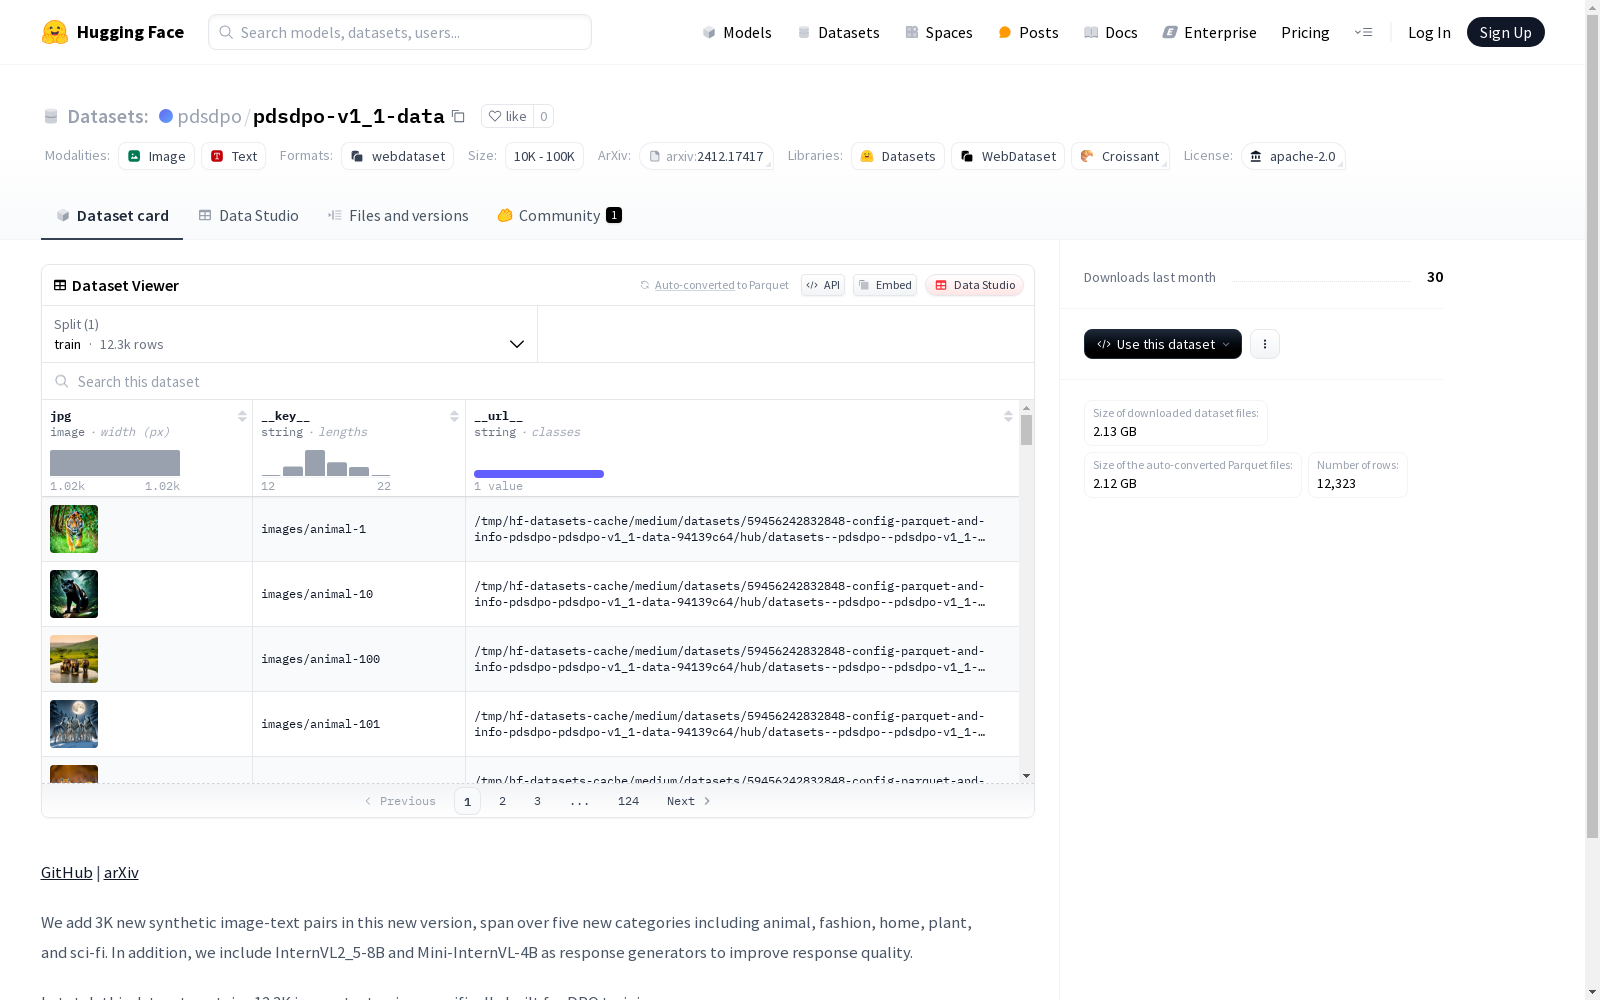Copy dataset name with the copy icon
1600x1000 pixels.
(458, 116)
